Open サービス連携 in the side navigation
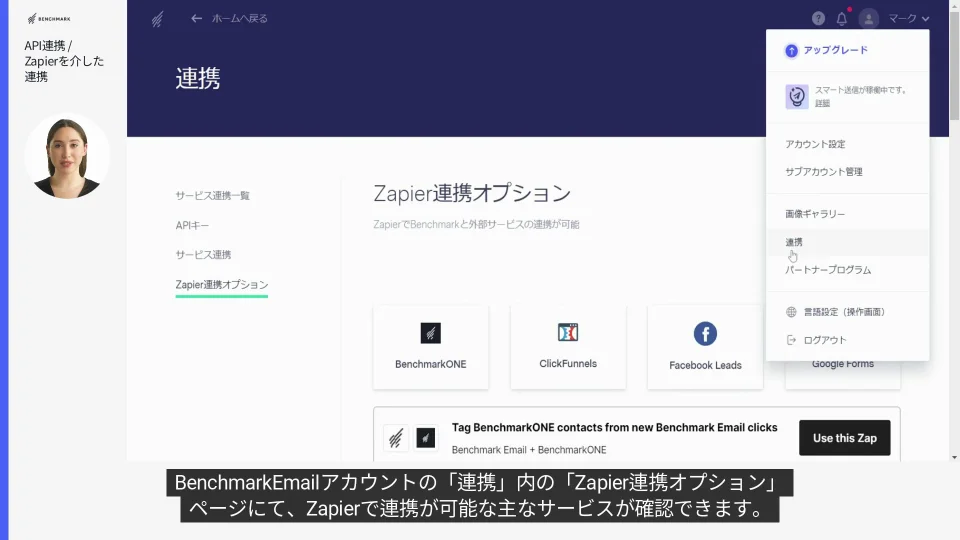This screenshot has width=960, height=540. coord(203,255)
